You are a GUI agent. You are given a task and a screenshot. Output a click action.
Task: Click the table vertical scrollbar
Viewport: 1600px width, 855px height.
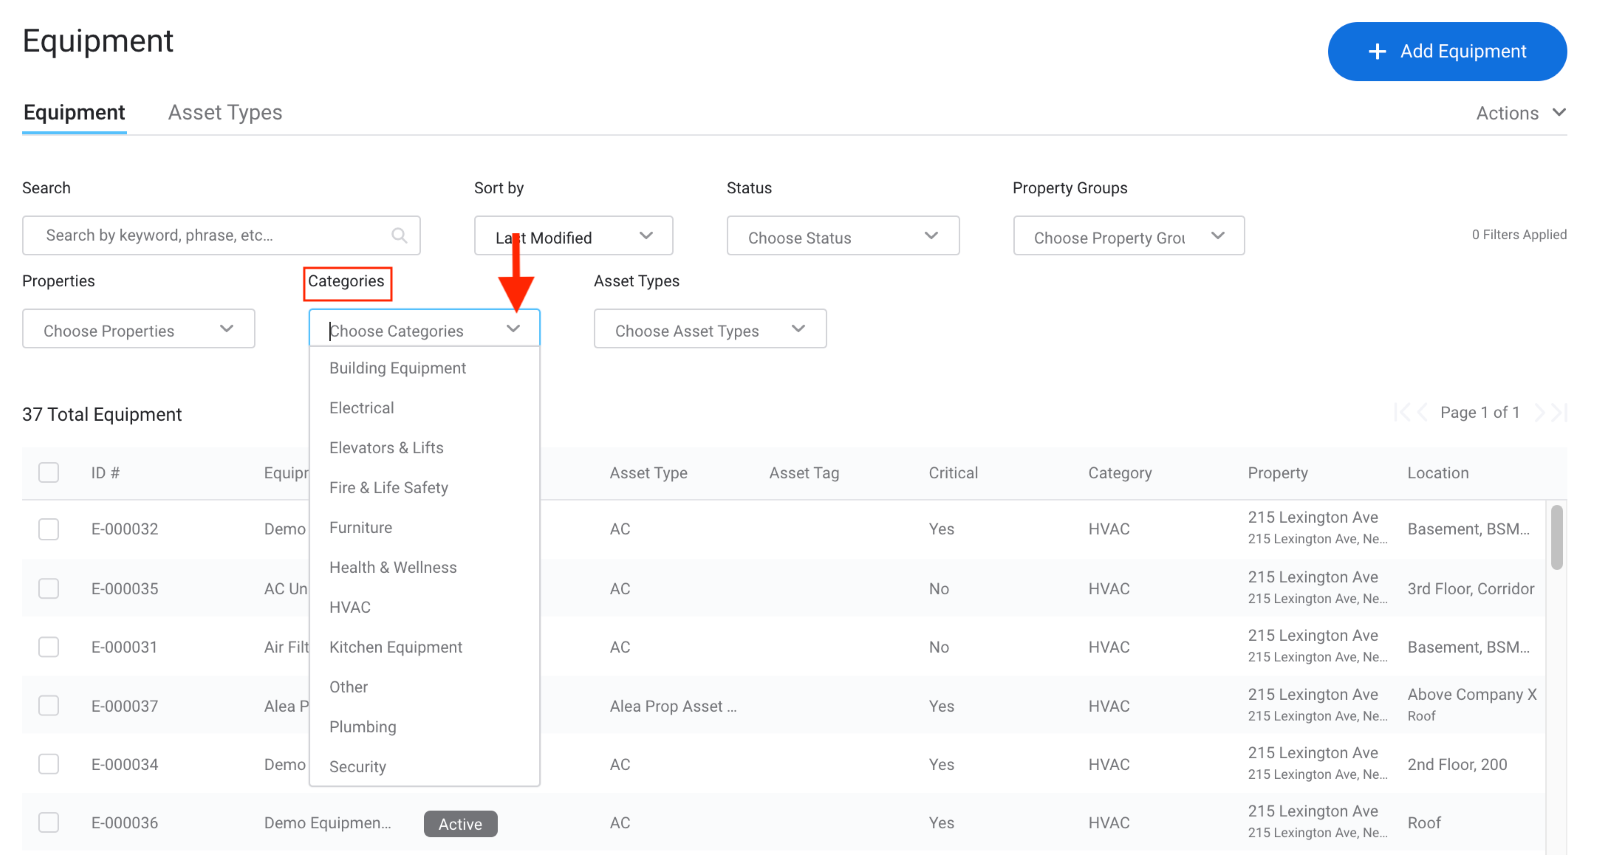(x=1556, y=538)
